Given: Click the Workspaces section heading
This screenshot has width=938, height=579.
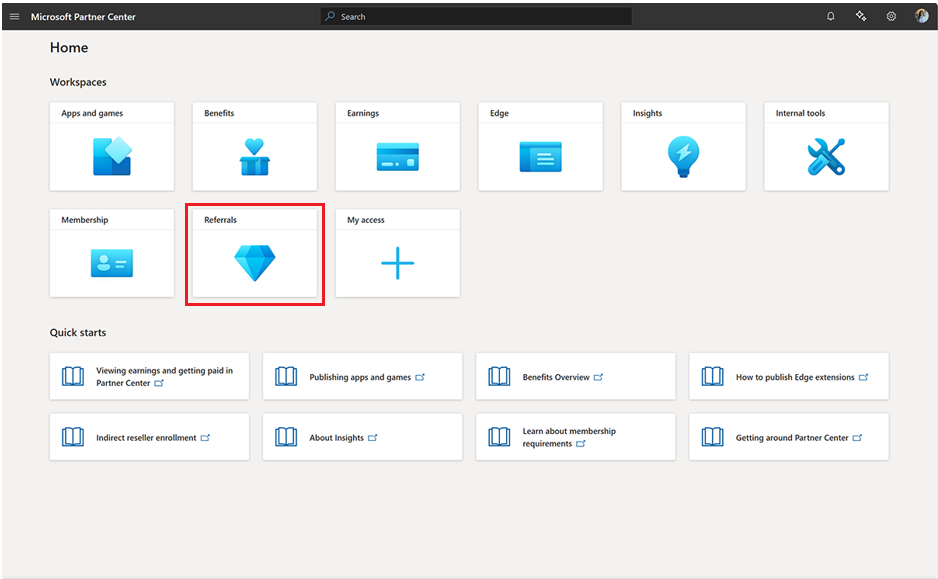Looking at the screenshot, I should [x=78, y=82].
